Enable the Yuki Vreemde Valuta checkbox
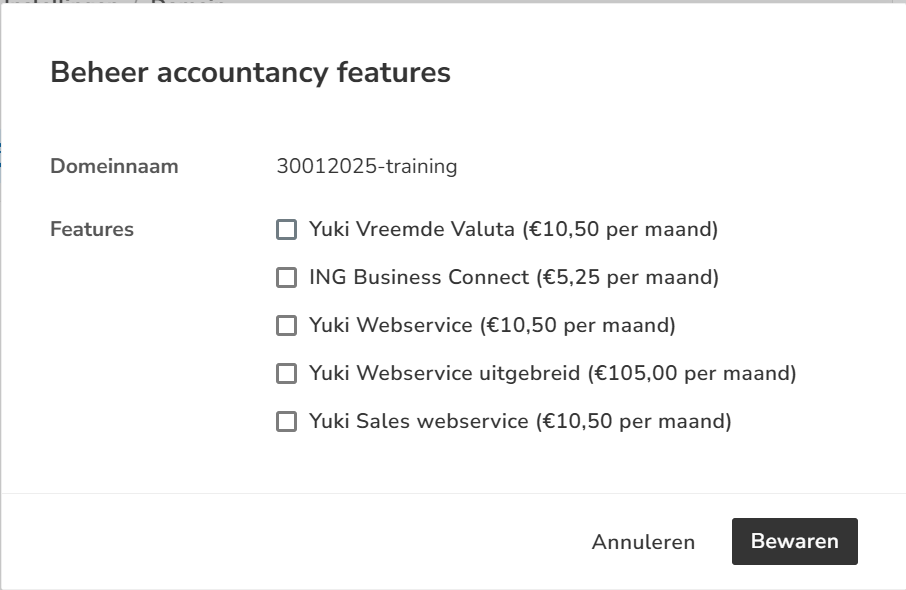Viewport: 906px width, 590px height. click(x=287, y=230)
